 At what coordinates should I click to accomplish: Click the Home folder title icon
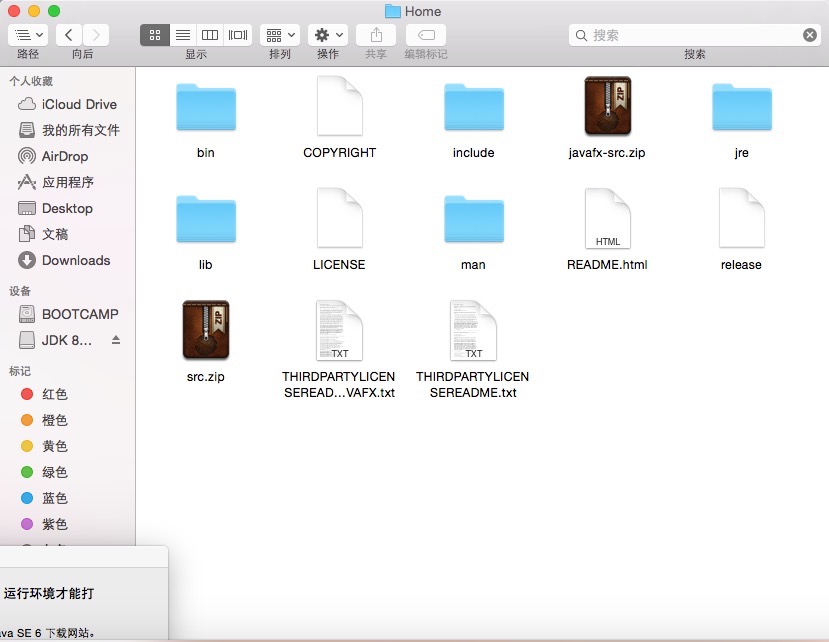pos(393,11)
